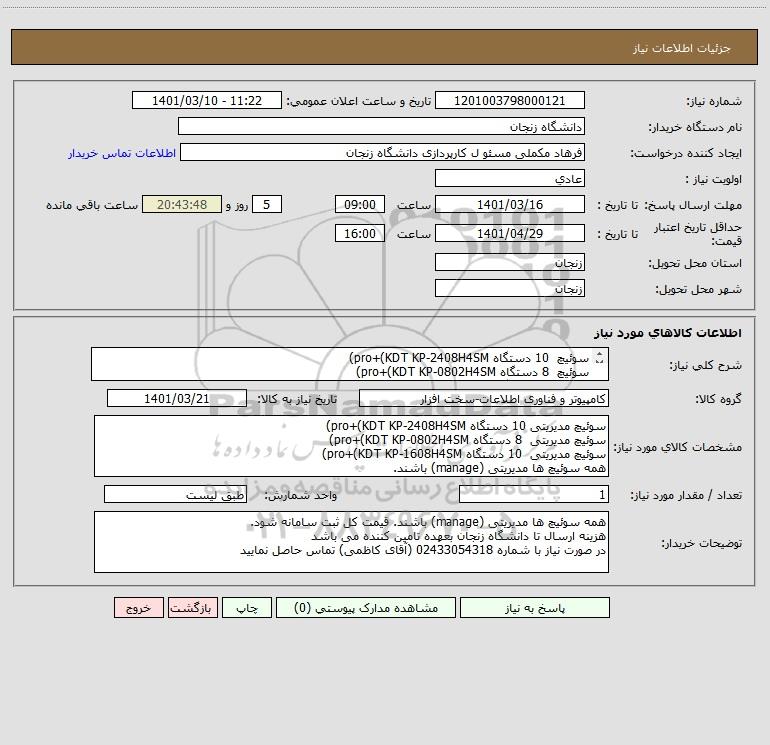Screen dimensions: 770x745
Task: Click the buyer name field 'دانشگاه زنجان'
Action: (381, 126)
